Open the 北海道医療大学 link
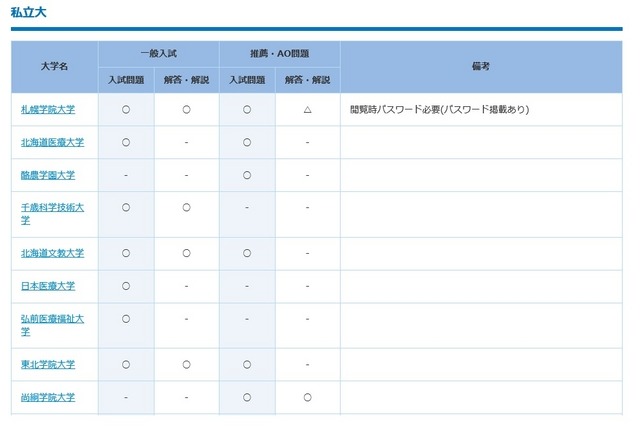This screenshot has width=640, height=427. [52, 142]
